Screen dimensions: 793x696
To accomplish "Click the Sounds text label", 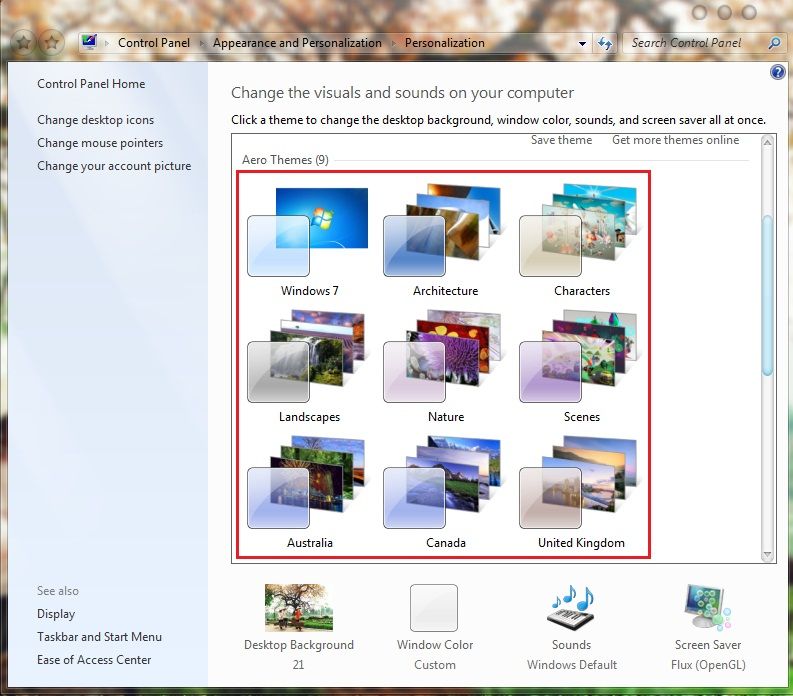I will point(571,645).
